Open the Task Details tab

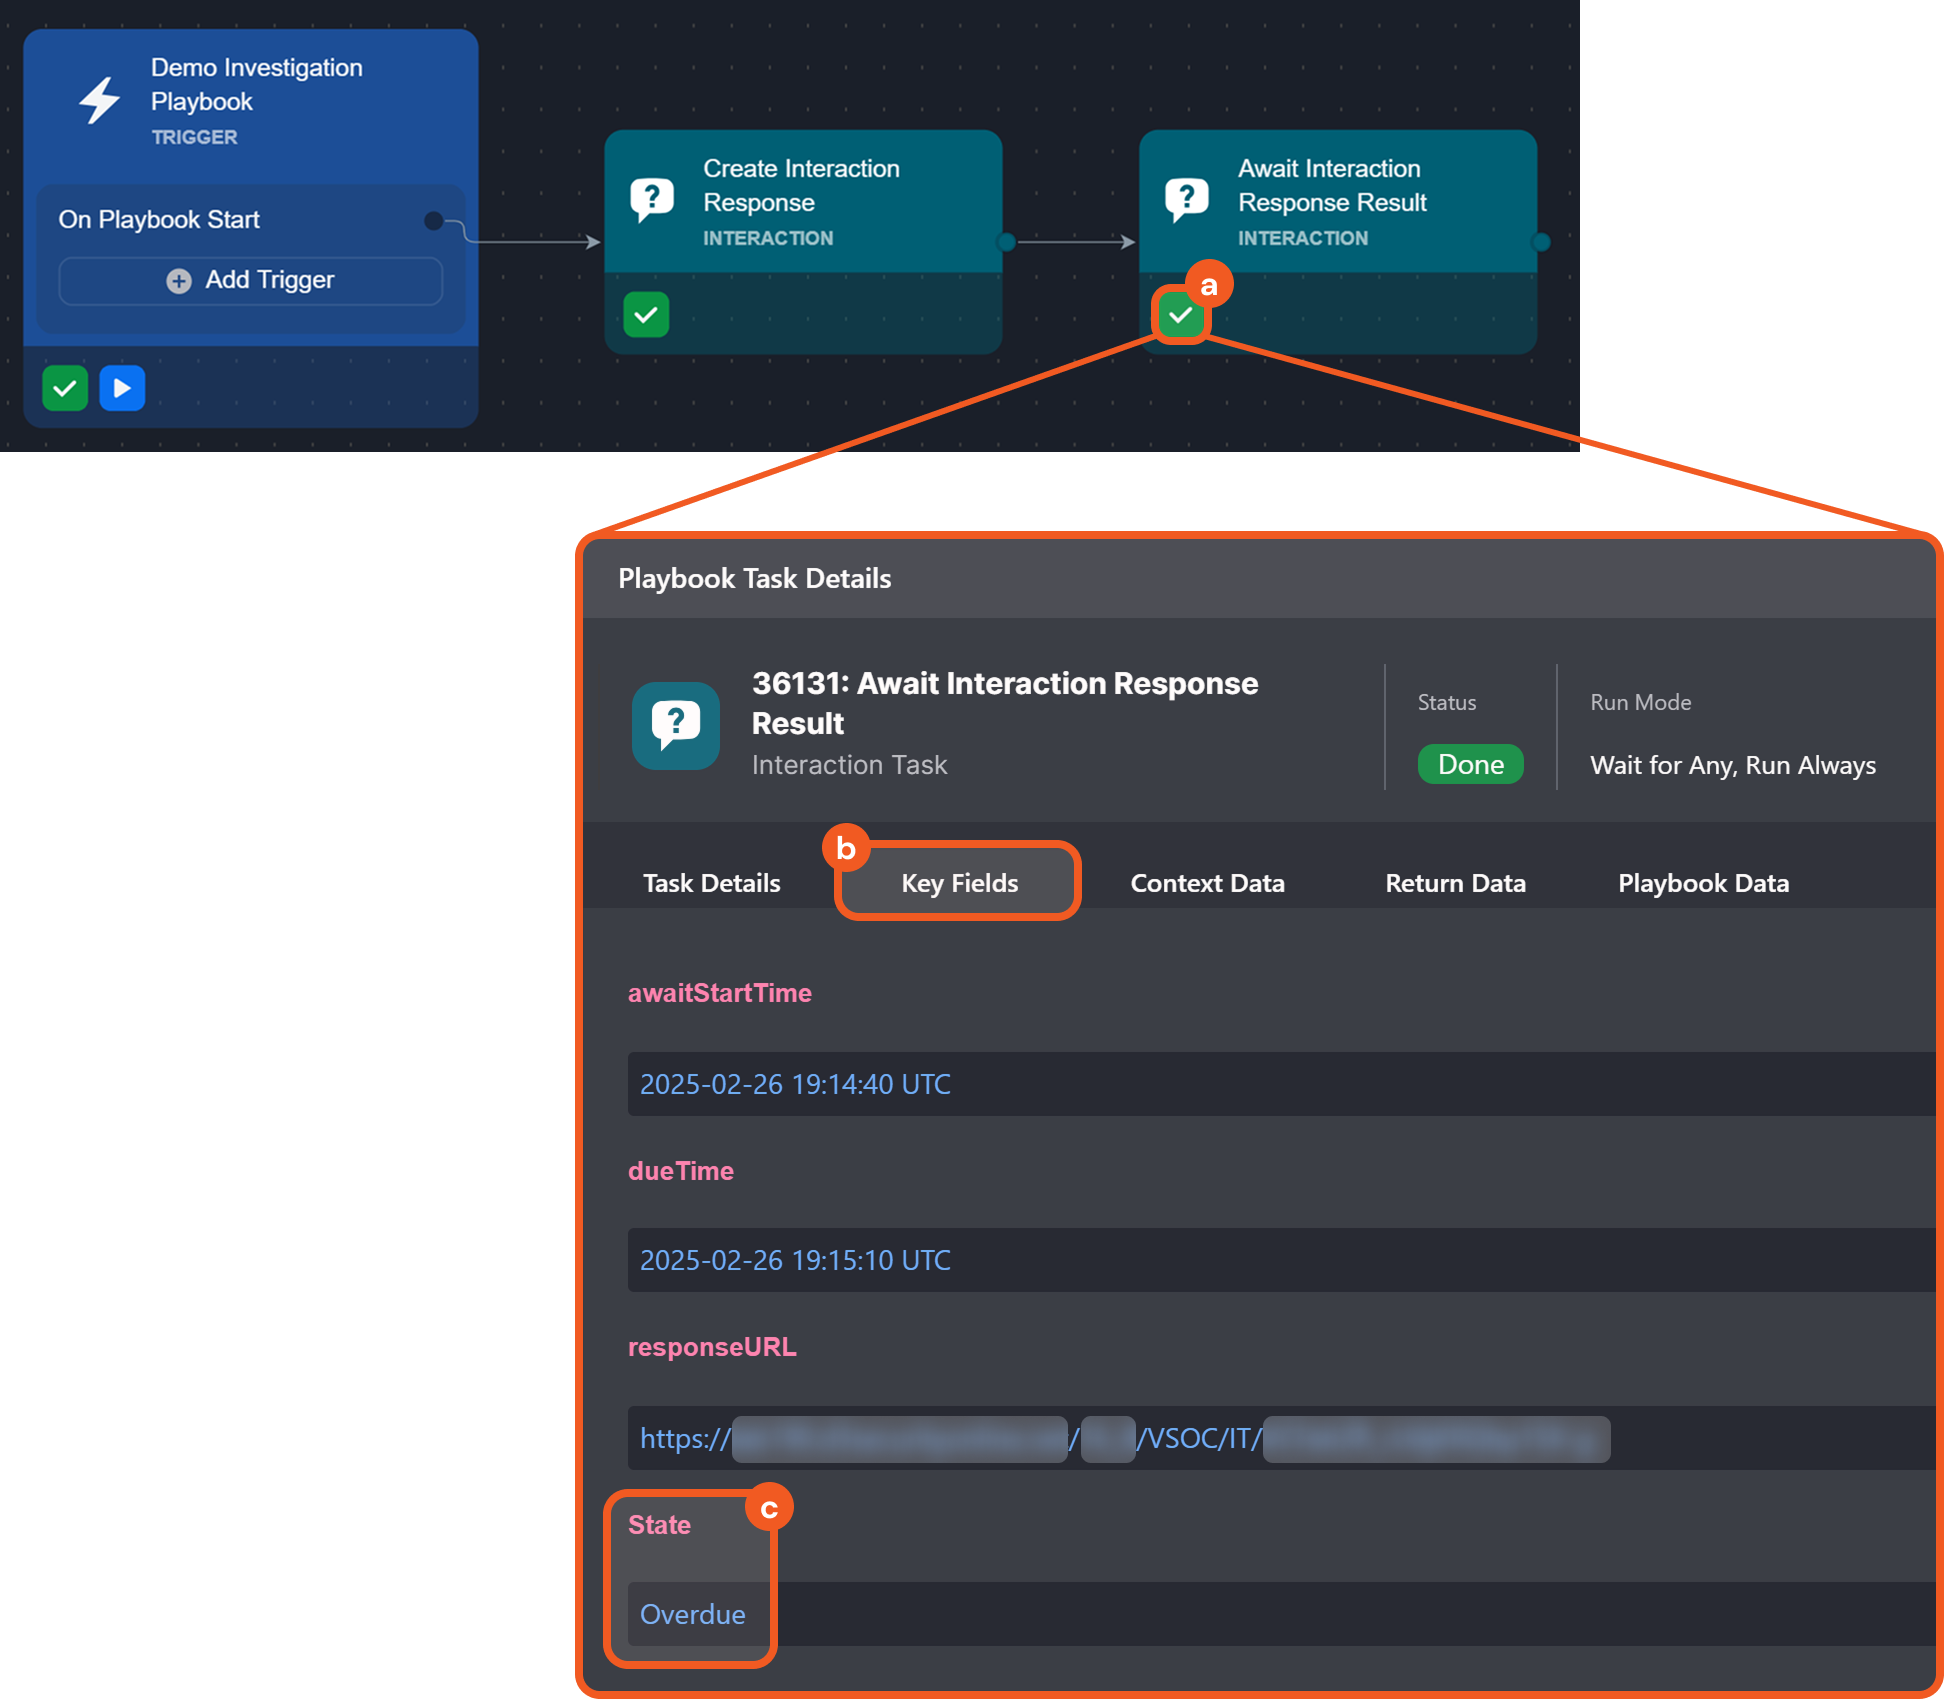[711, 883]
